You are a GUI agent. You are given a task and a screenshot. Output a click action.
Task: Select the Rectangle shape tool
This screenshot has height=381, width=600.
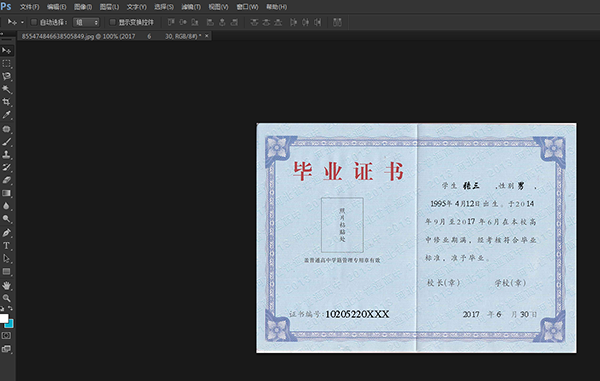[7, 272]
